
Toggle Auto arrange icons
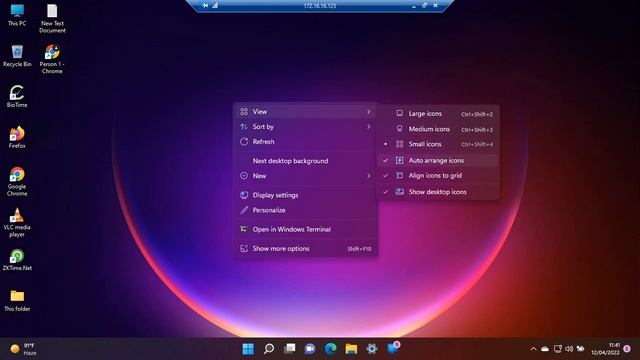437,160
